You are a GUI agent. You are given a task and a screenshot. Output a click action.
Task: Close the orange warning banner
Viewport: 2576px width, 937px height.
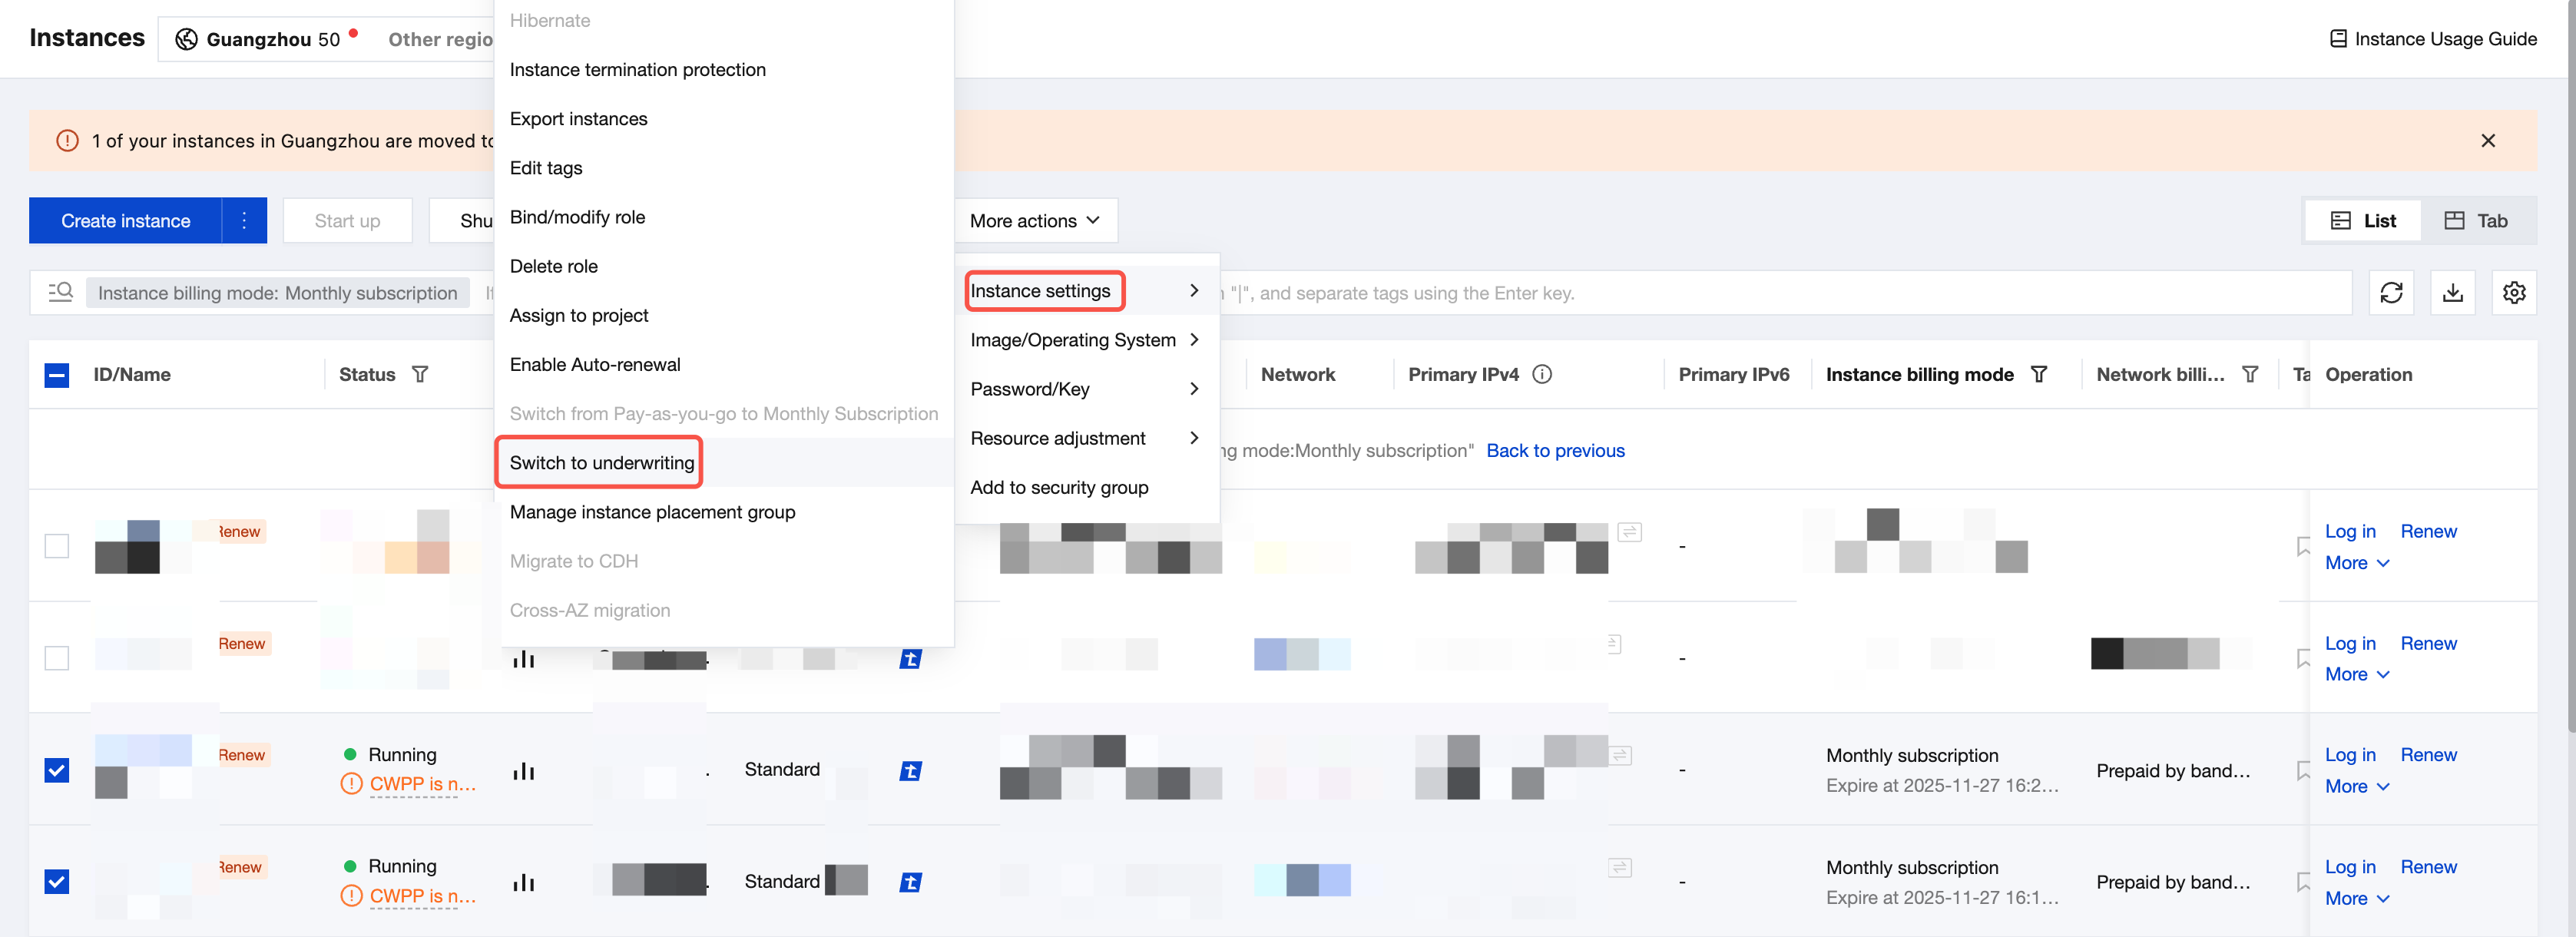2488,141
